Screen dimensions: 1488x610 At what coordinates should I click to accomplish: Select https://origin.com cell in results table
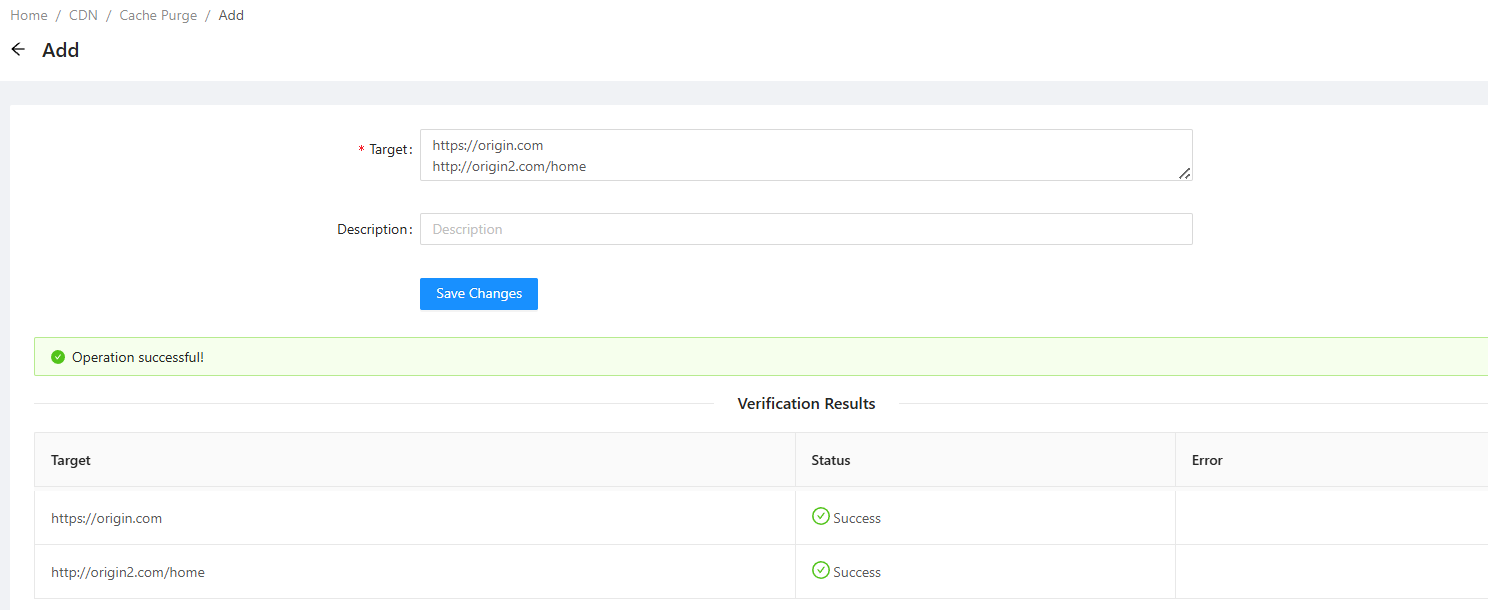click(x=107, y=518)
